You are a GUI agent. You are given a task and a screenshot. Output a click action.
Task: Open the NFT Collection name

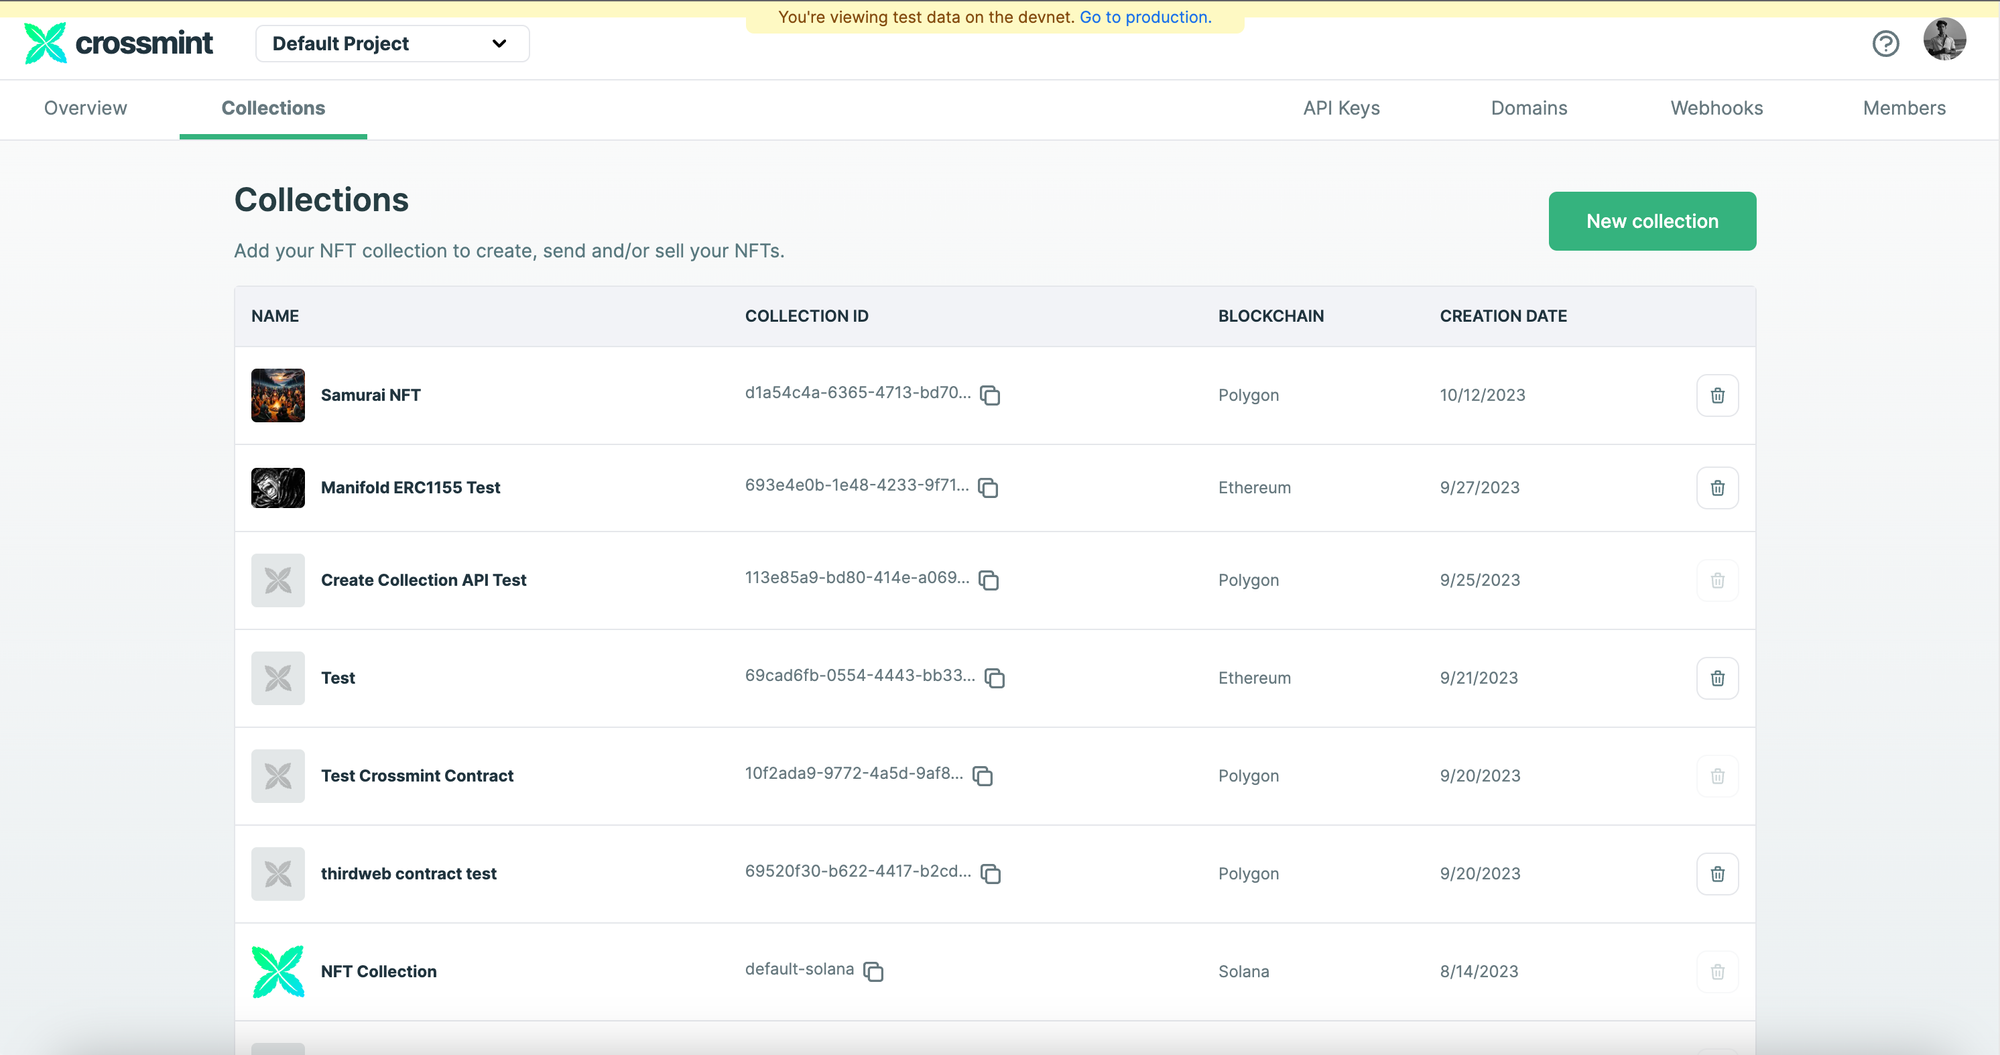tap(379, 972)
